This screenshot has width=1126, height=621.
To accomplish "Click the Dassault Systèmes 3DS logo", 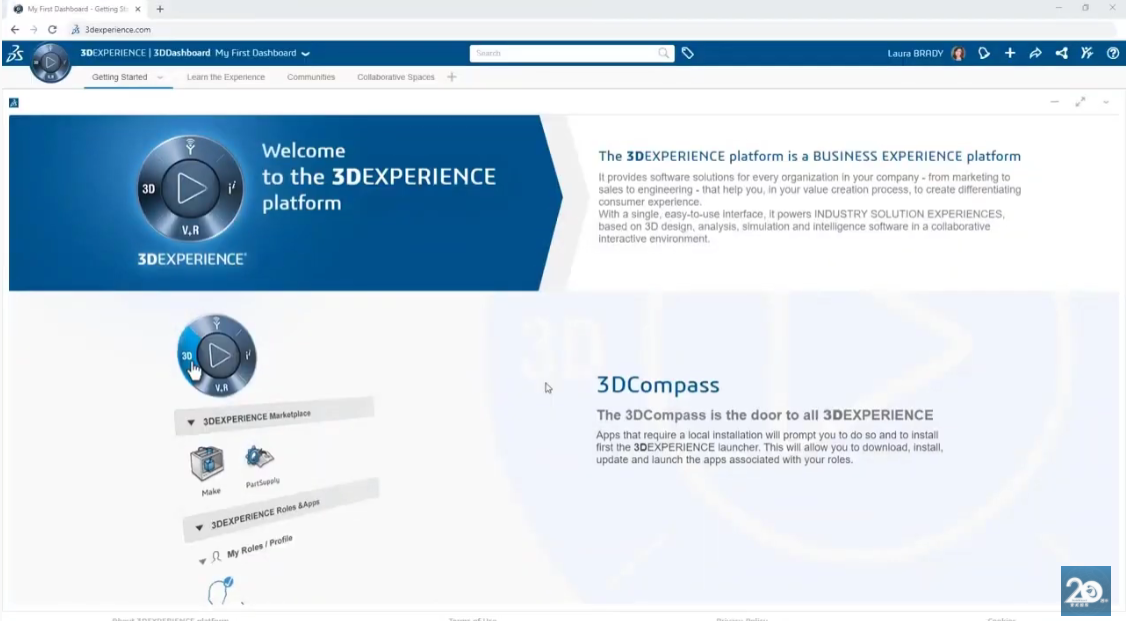I will [14, 53].
